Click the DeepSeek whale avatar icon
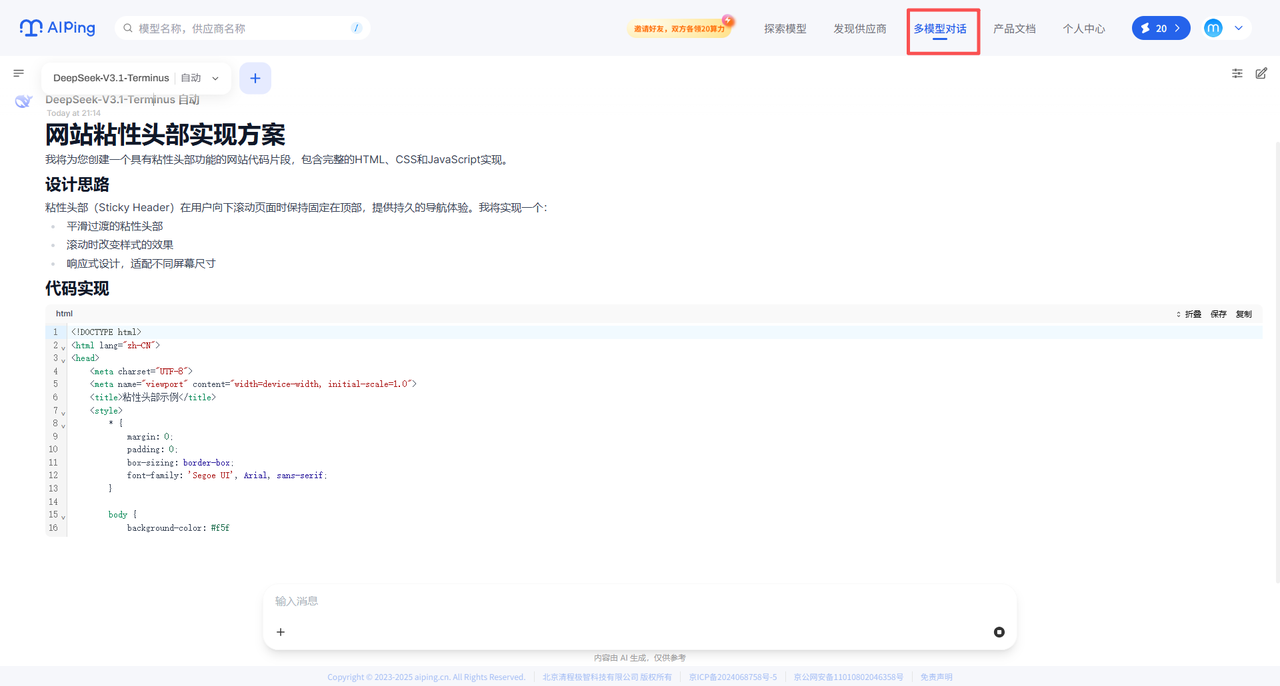 [24, 101]
